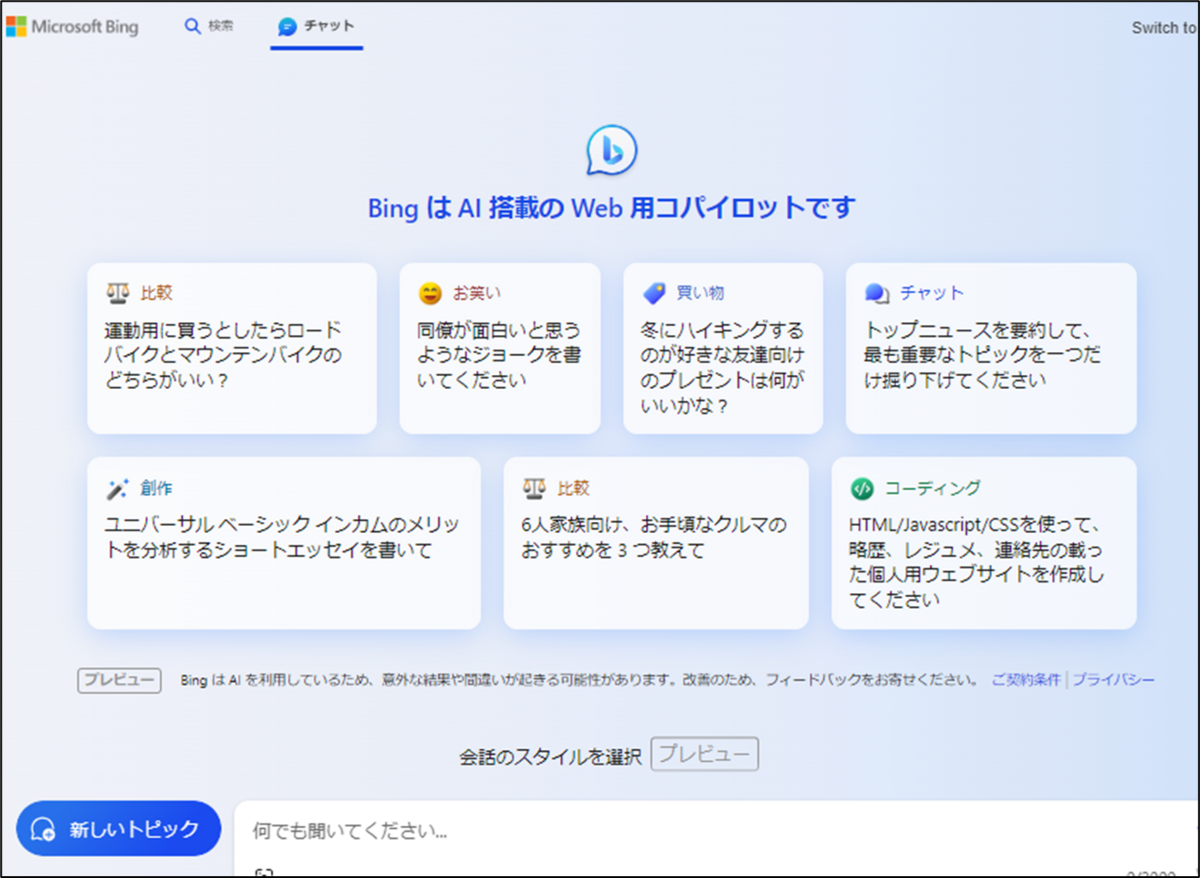Select the joke for coworkers card
The image size is (1200, 878).
[500, 348]
